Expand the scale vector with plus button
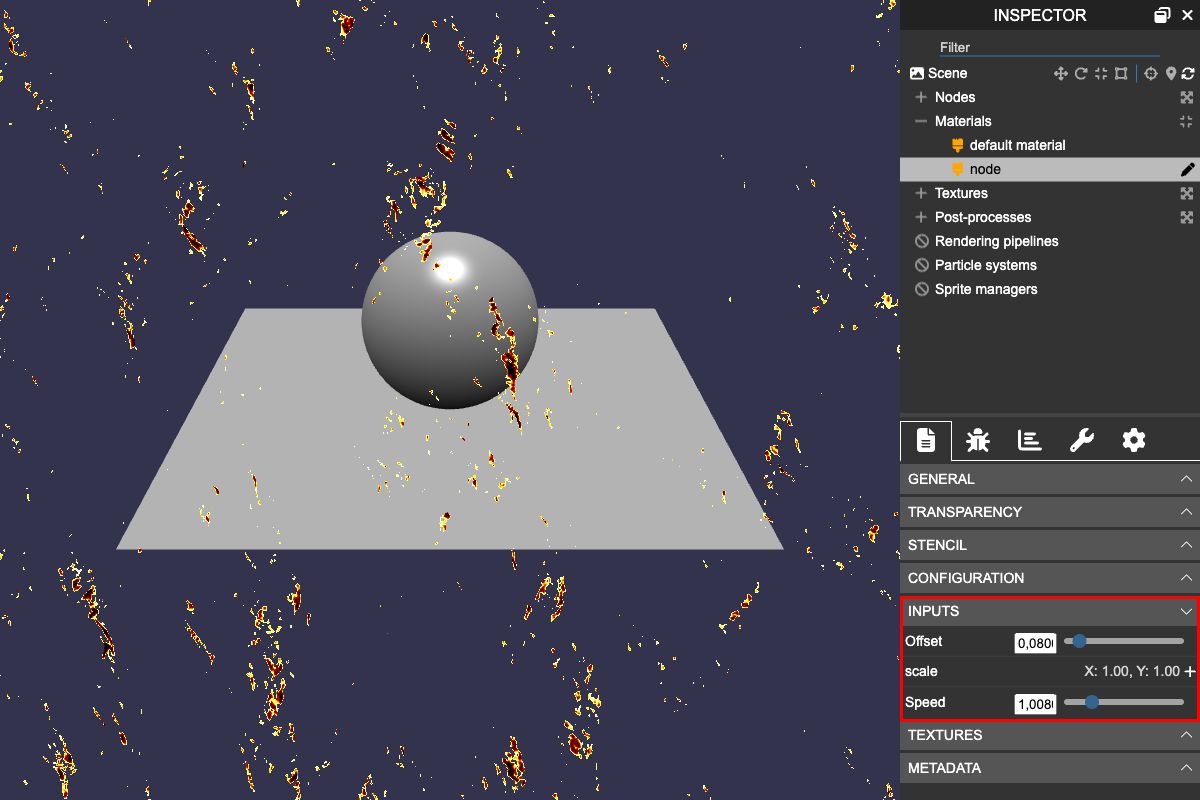This screenshot has width=1200, height=800. pyautogui.click(x=1190, y=672)
